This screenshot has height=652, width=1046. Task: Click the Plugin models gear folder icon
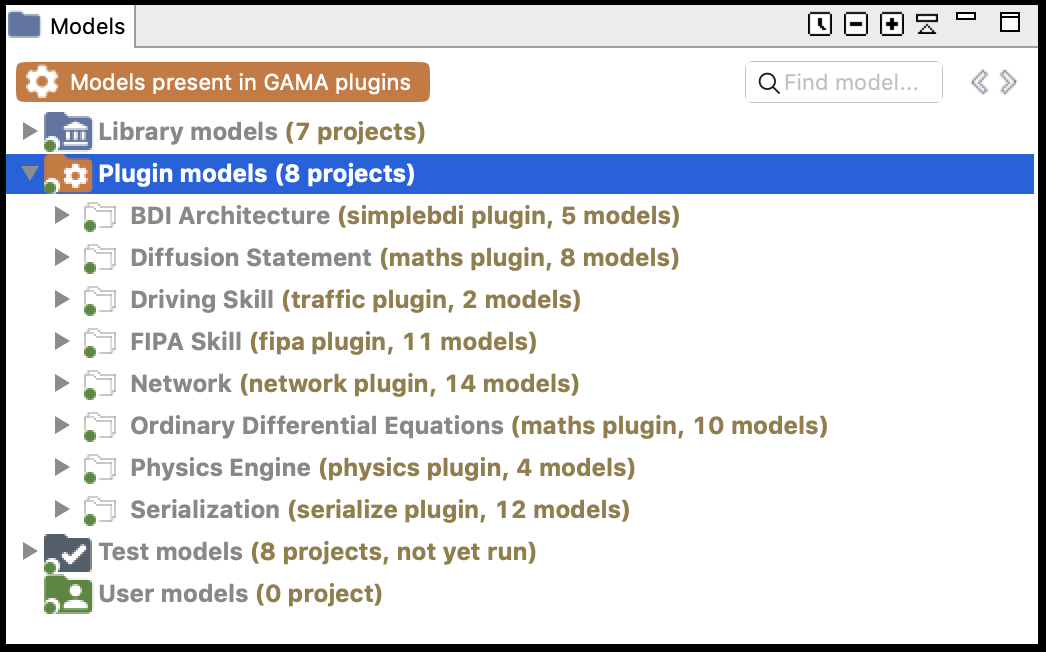[x=70, y=173]
